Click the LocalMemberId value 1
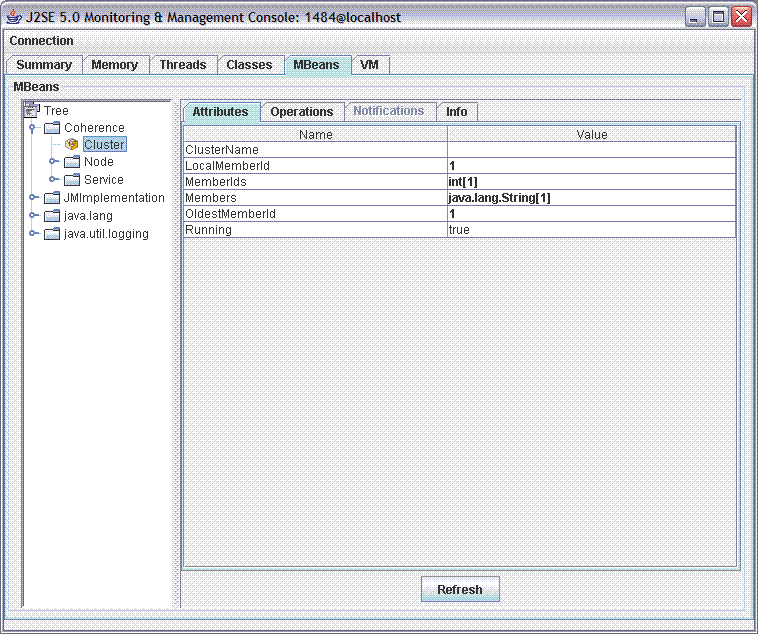 (x=592, y=165)
